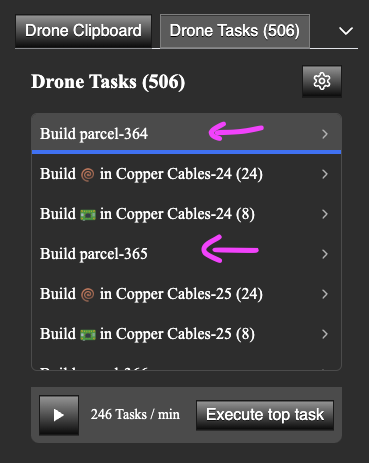
Task: Select the Build parcel-365 task row
Action: click(186, 254)
